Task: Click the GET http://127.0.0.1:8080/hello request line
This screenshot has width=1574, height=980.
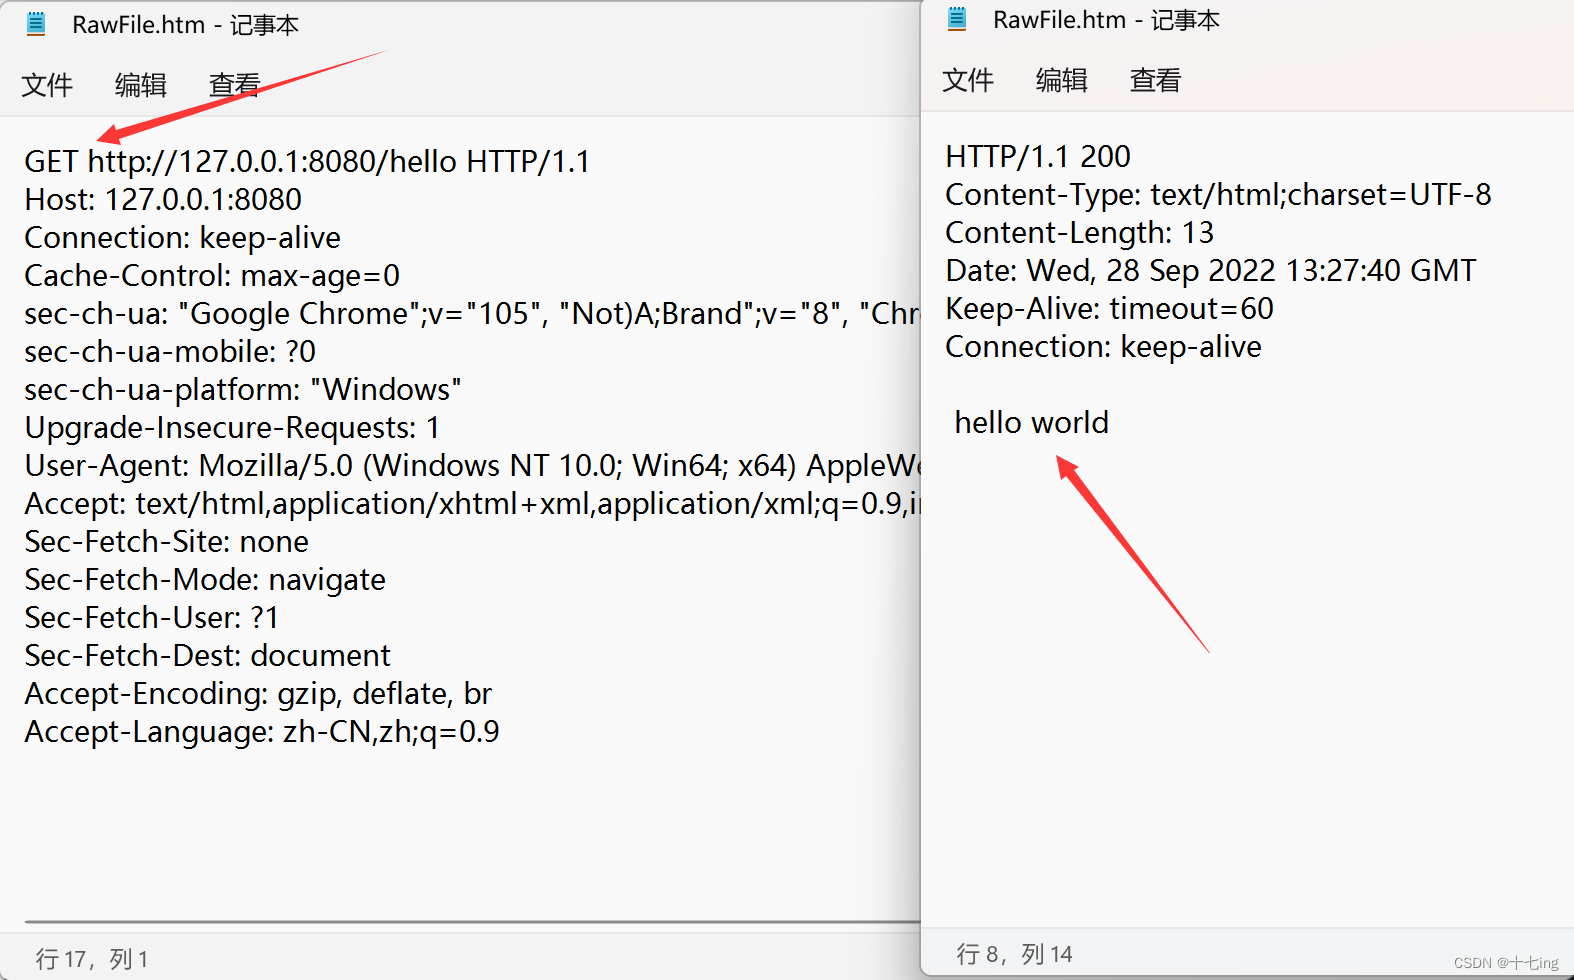Action: tap(307, 162)
